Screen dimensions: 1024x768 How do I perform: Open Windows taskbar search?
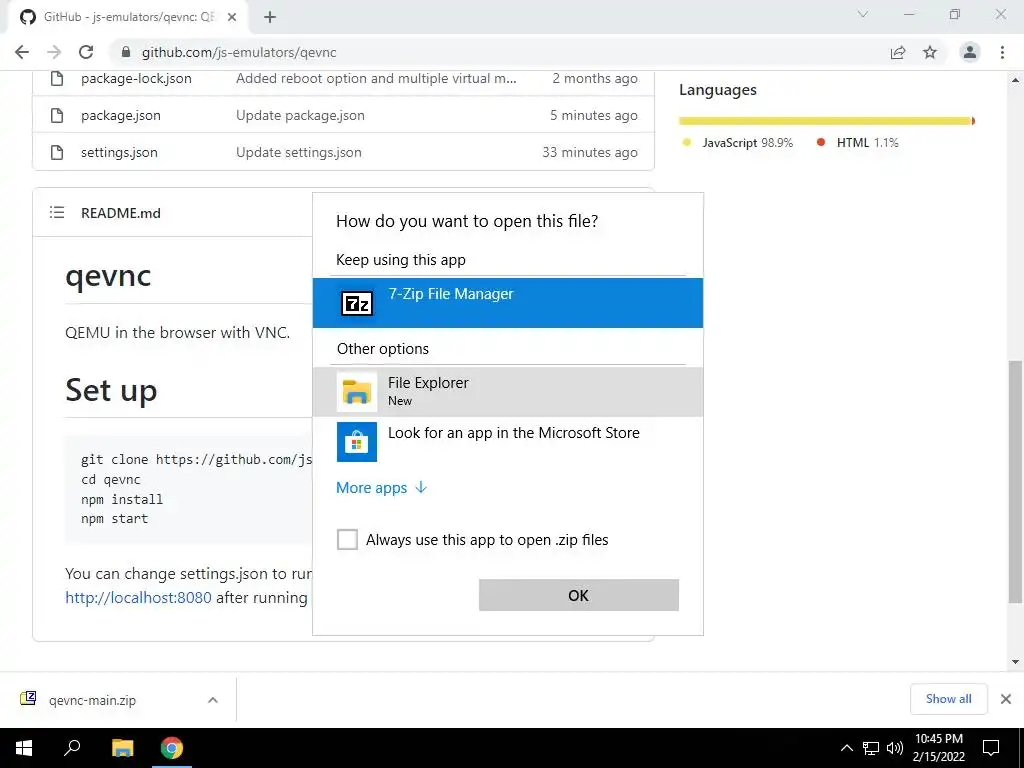tap(72, 748)
